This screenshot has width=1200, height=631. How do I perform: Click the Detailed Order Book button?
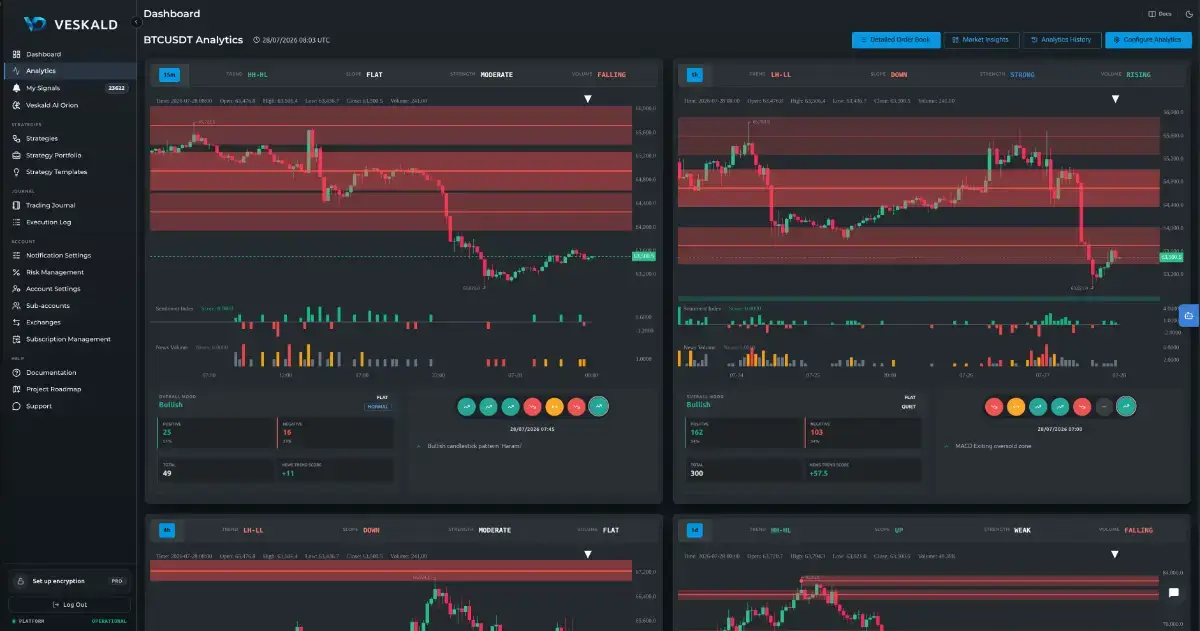pyautogui.click(x=896, y=40)
